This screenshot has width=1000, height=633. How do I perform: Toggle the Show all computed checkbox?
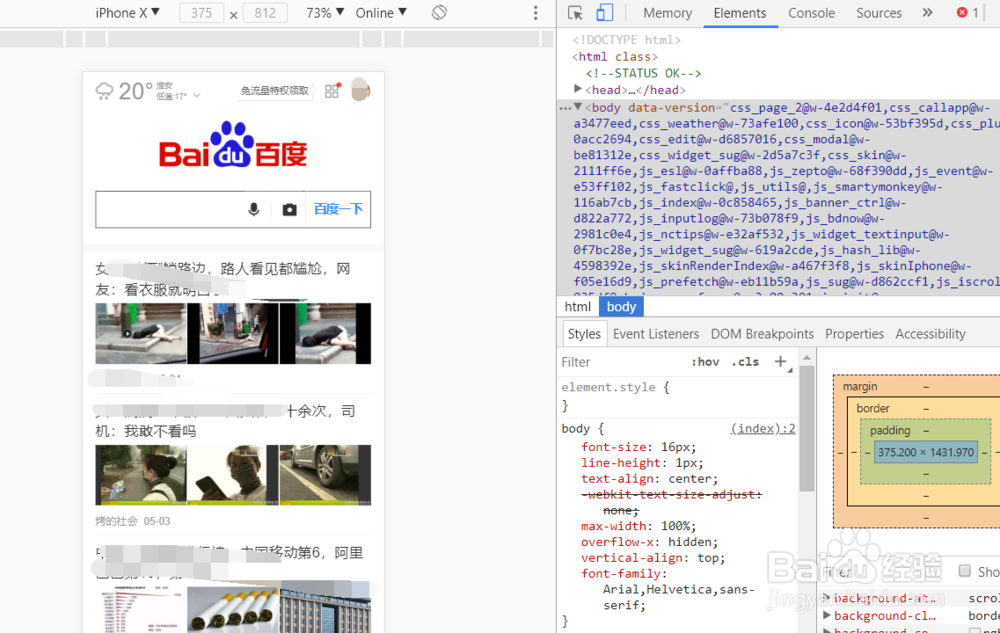pyautogui.click(x=964, y=571)
